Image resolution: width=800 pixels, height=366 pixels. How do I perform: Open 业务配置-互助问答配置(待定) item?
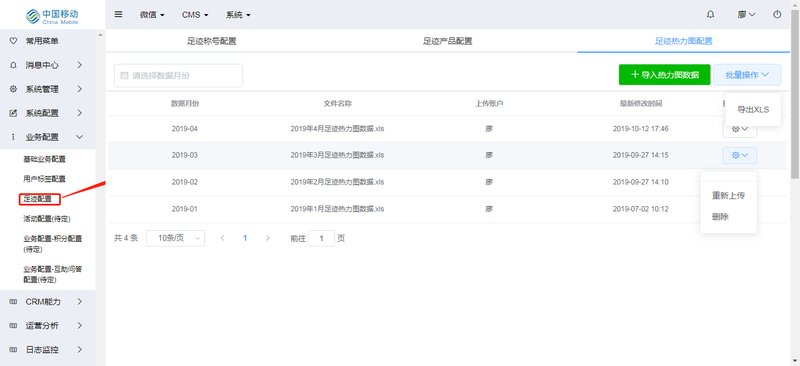click(x=53, y=274)
